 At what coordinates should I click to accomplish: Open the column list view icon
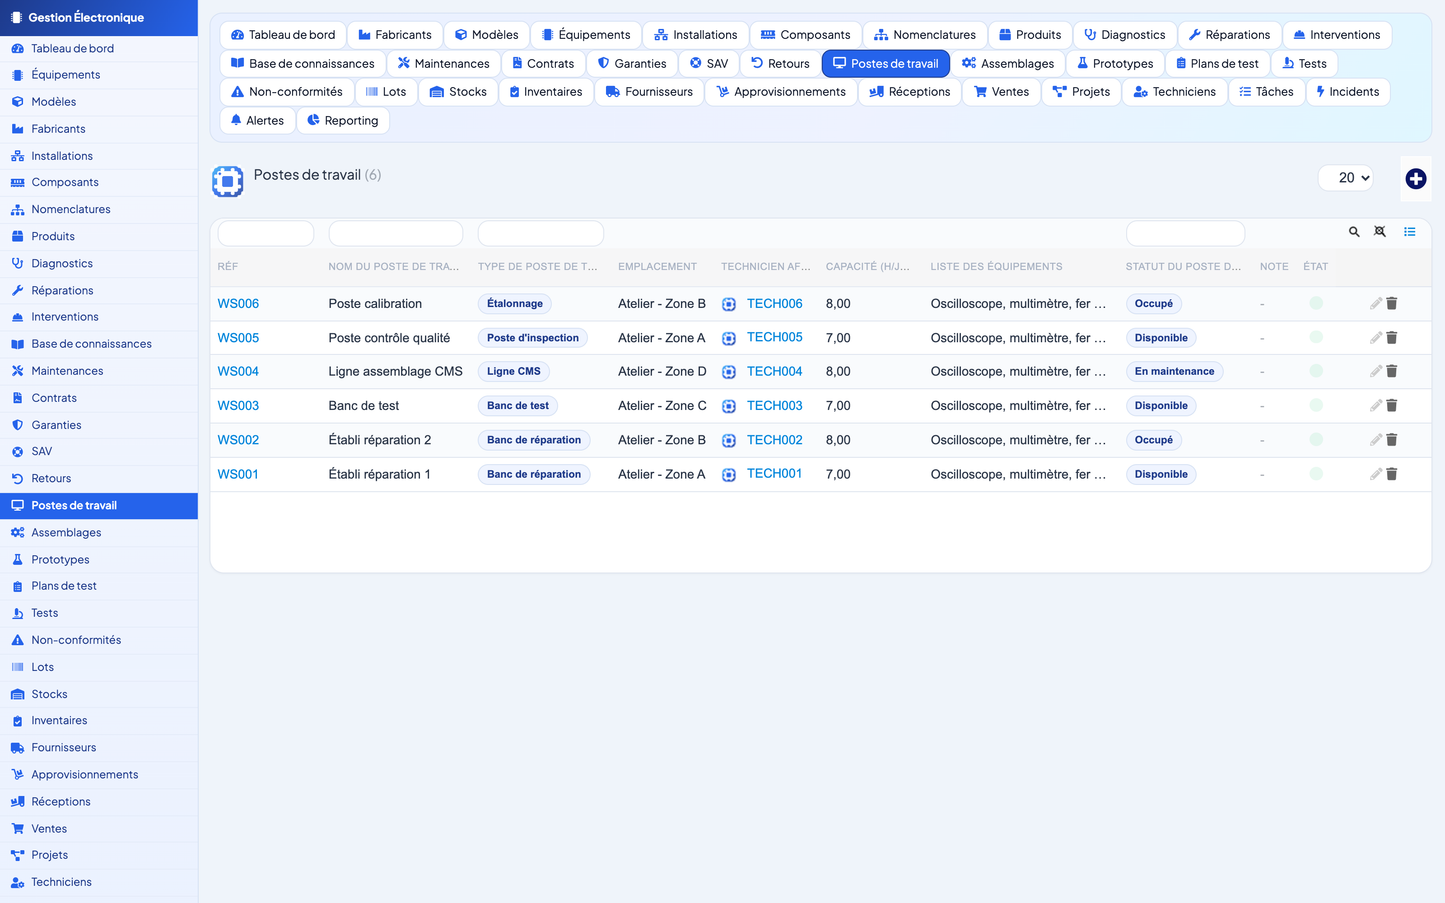1409,232
